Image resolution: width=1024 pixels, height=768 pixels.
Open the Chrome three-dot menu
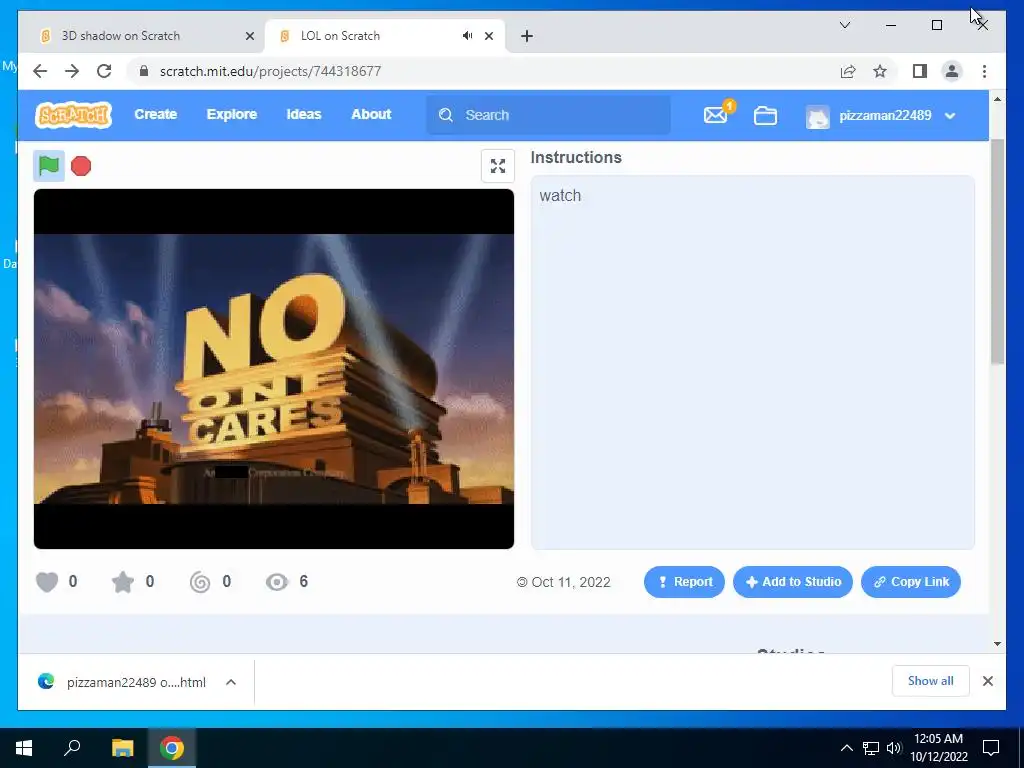coord(984,71)
